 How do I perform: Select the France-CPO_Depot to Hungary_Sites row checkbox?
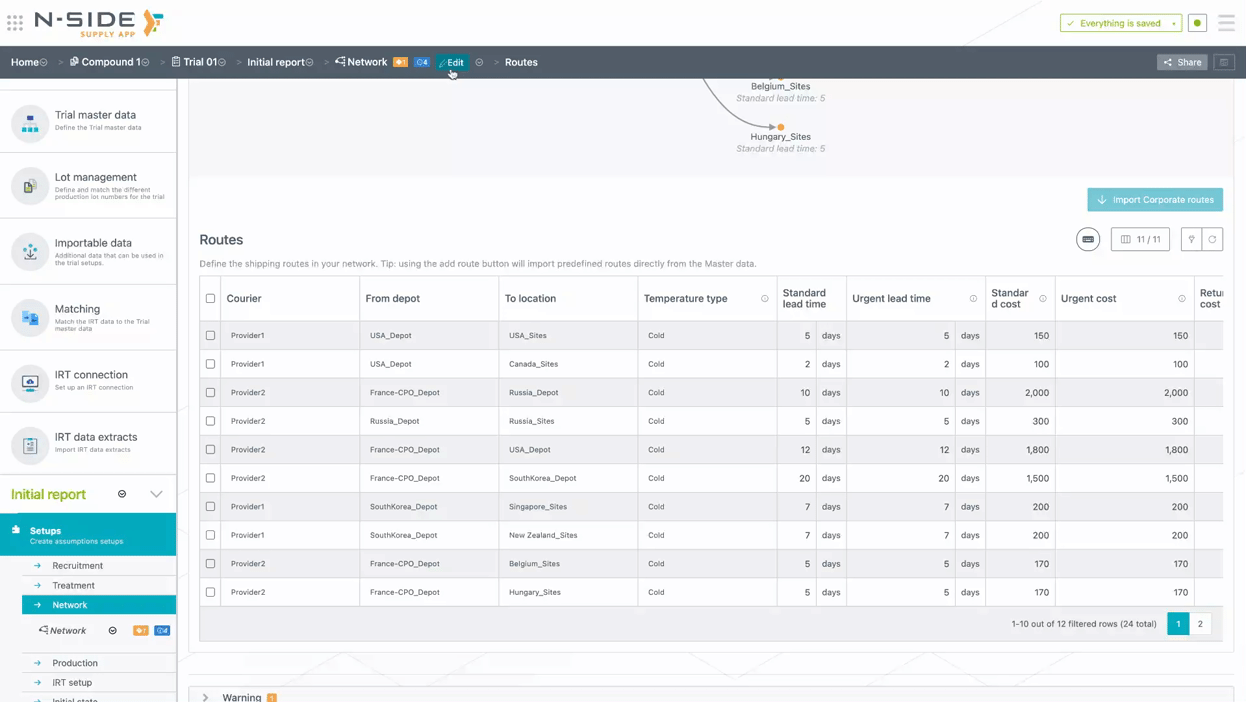[210, 592]
